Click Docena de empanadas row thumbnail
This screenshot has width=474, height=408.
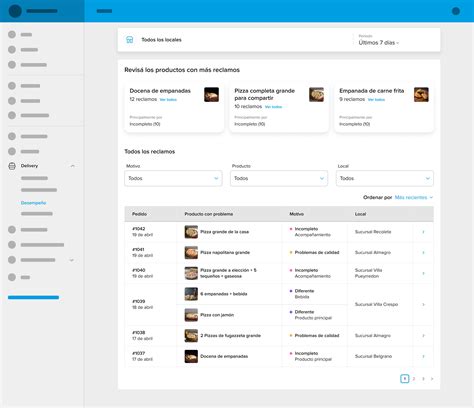click(191, 356)
